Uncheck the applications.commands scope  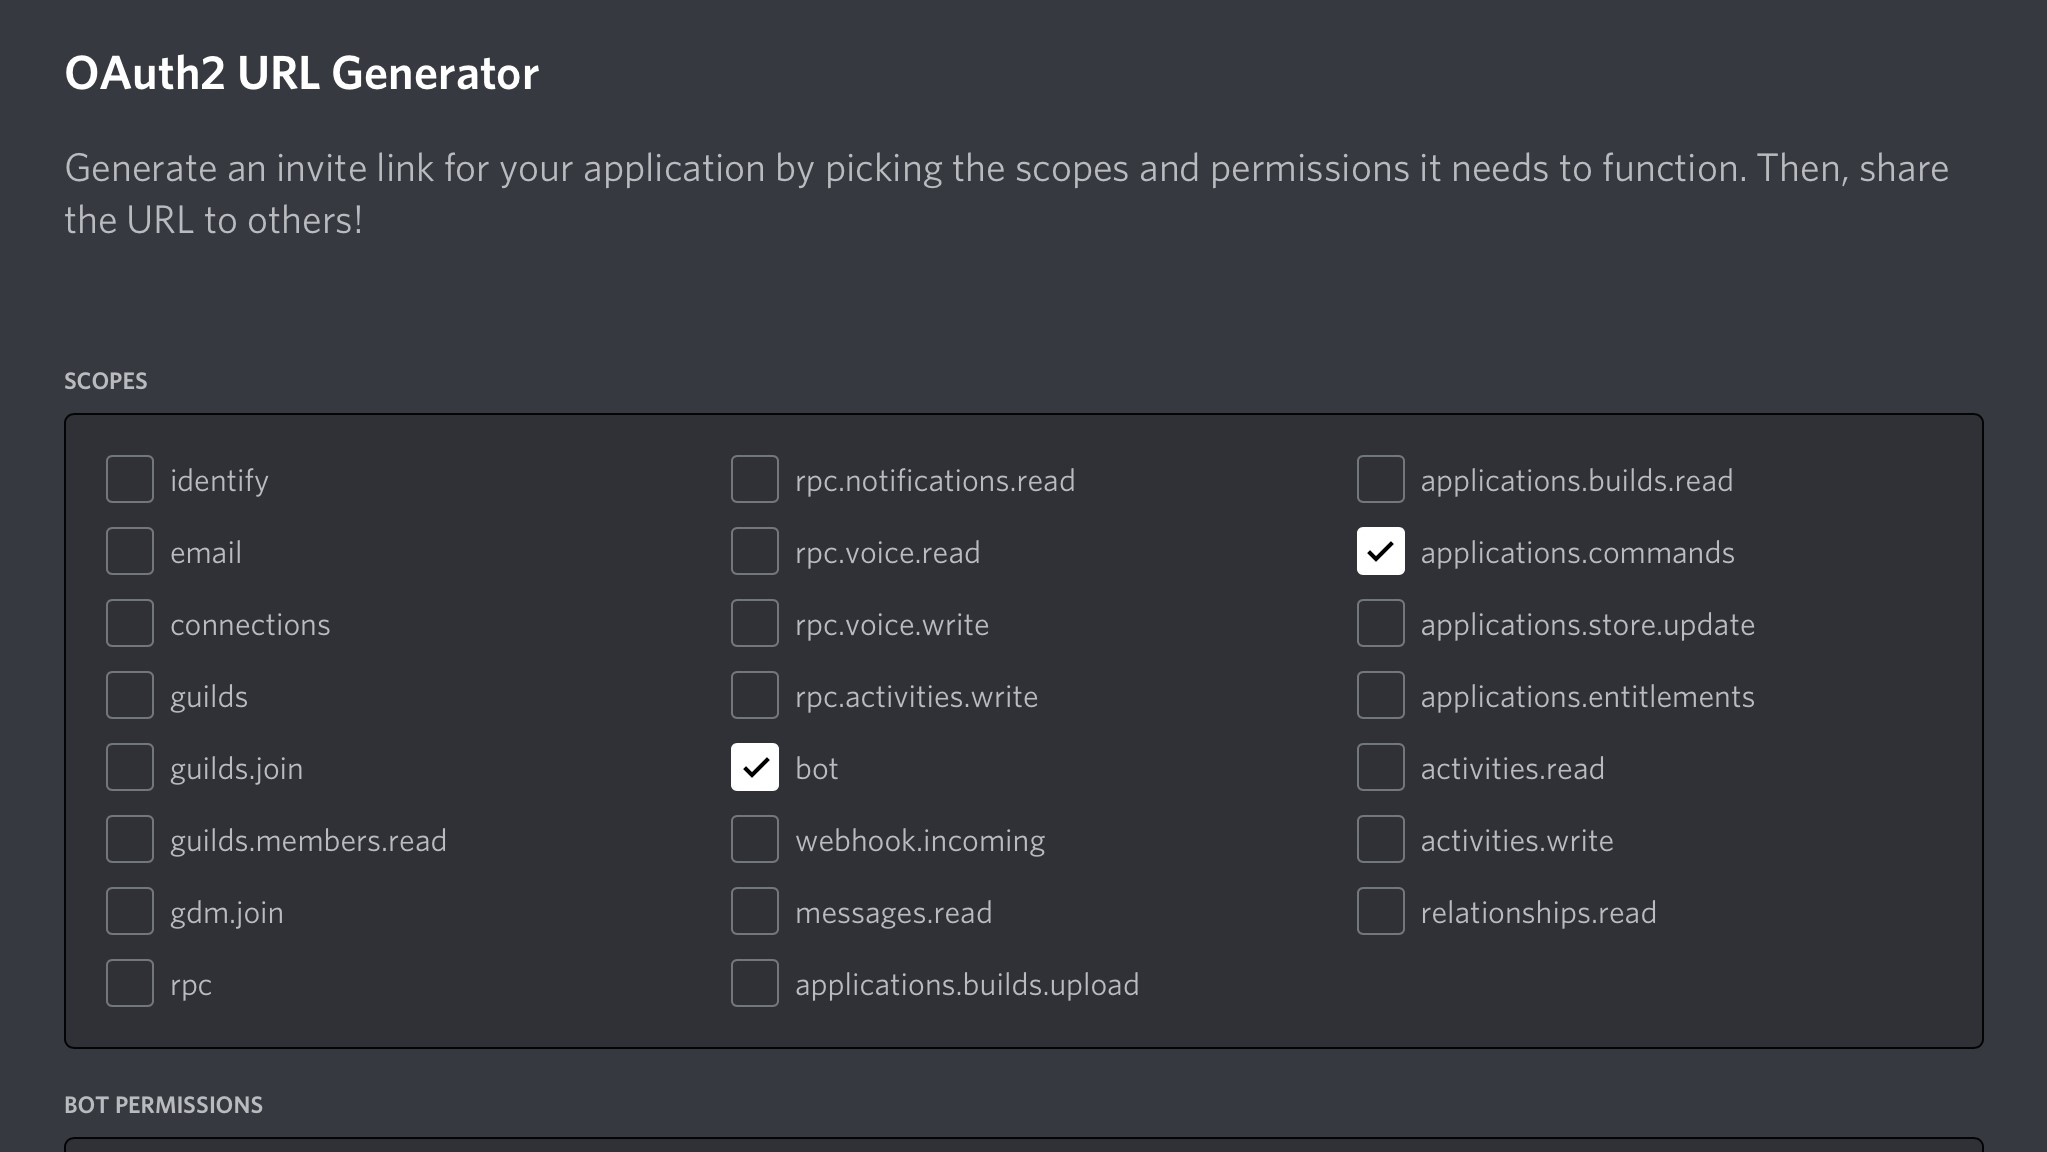(1381, 551)
